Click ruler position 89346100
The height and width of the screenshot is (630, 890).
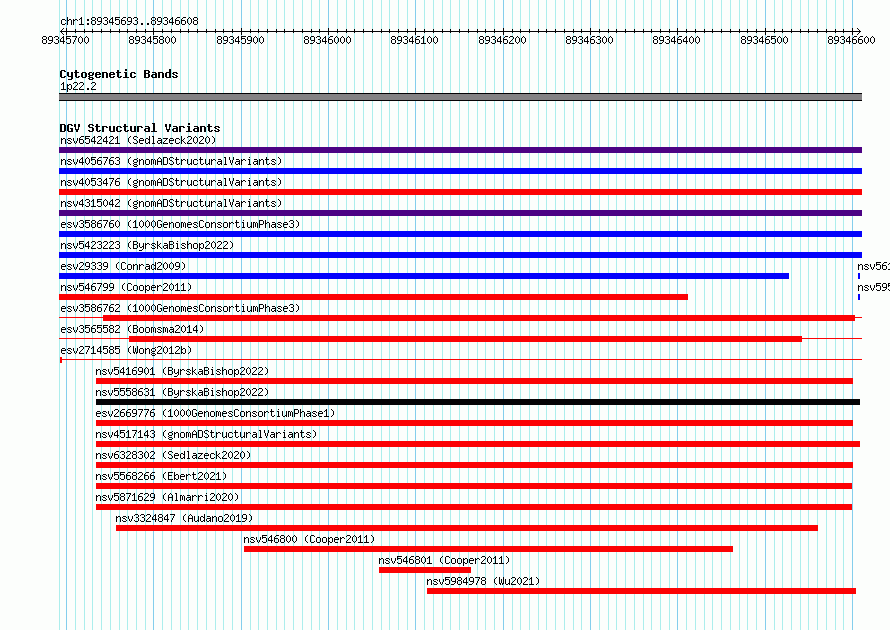click(414, 40)
